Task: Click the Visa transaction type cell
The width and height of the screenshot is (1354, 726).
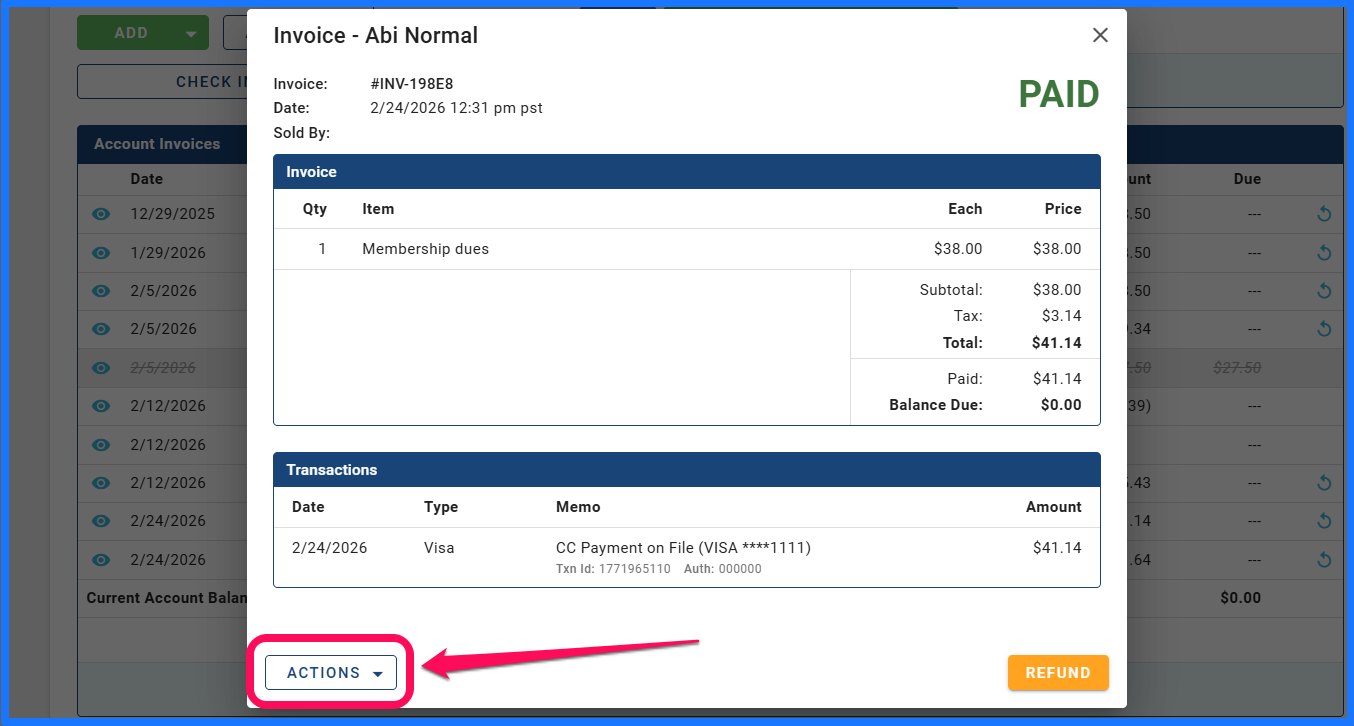Action: (439, 548)
